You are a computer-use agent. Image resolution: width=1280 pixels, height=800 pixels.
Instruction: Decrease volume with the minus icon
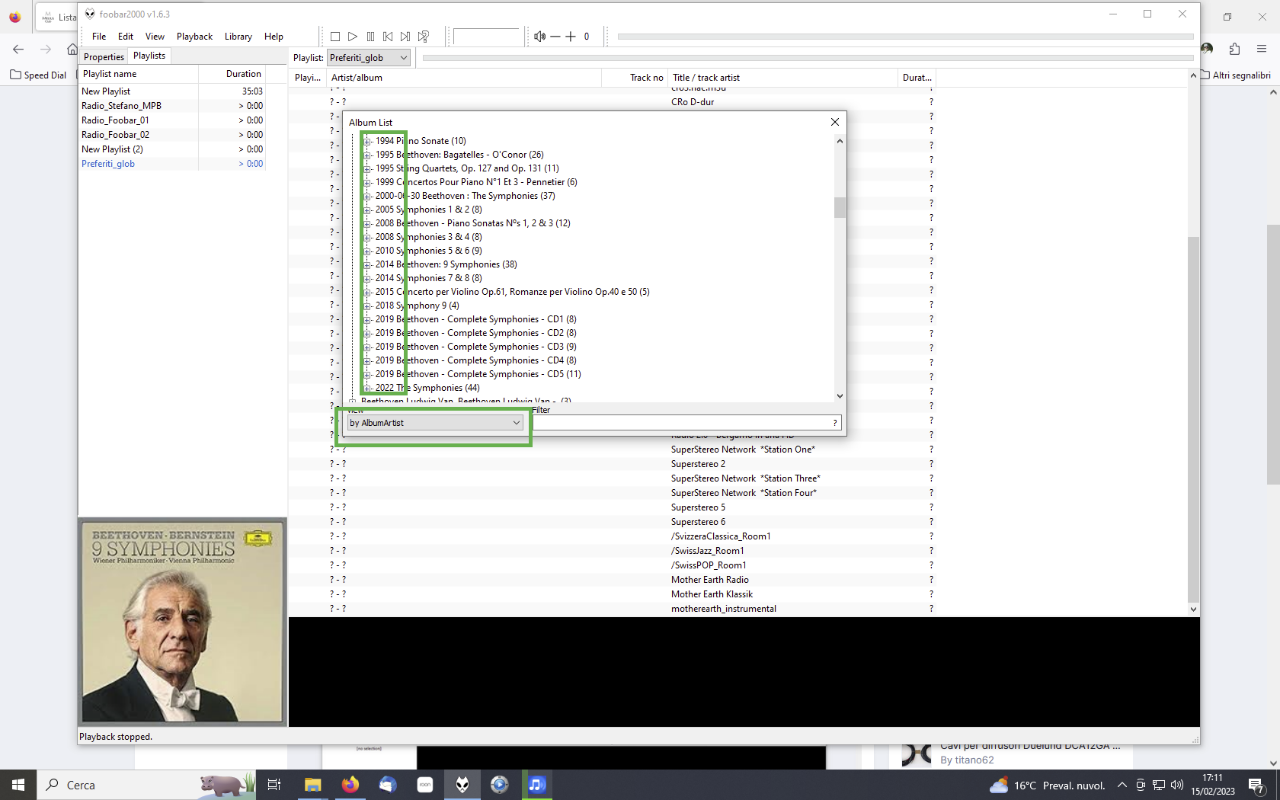(x=556, y=37)
